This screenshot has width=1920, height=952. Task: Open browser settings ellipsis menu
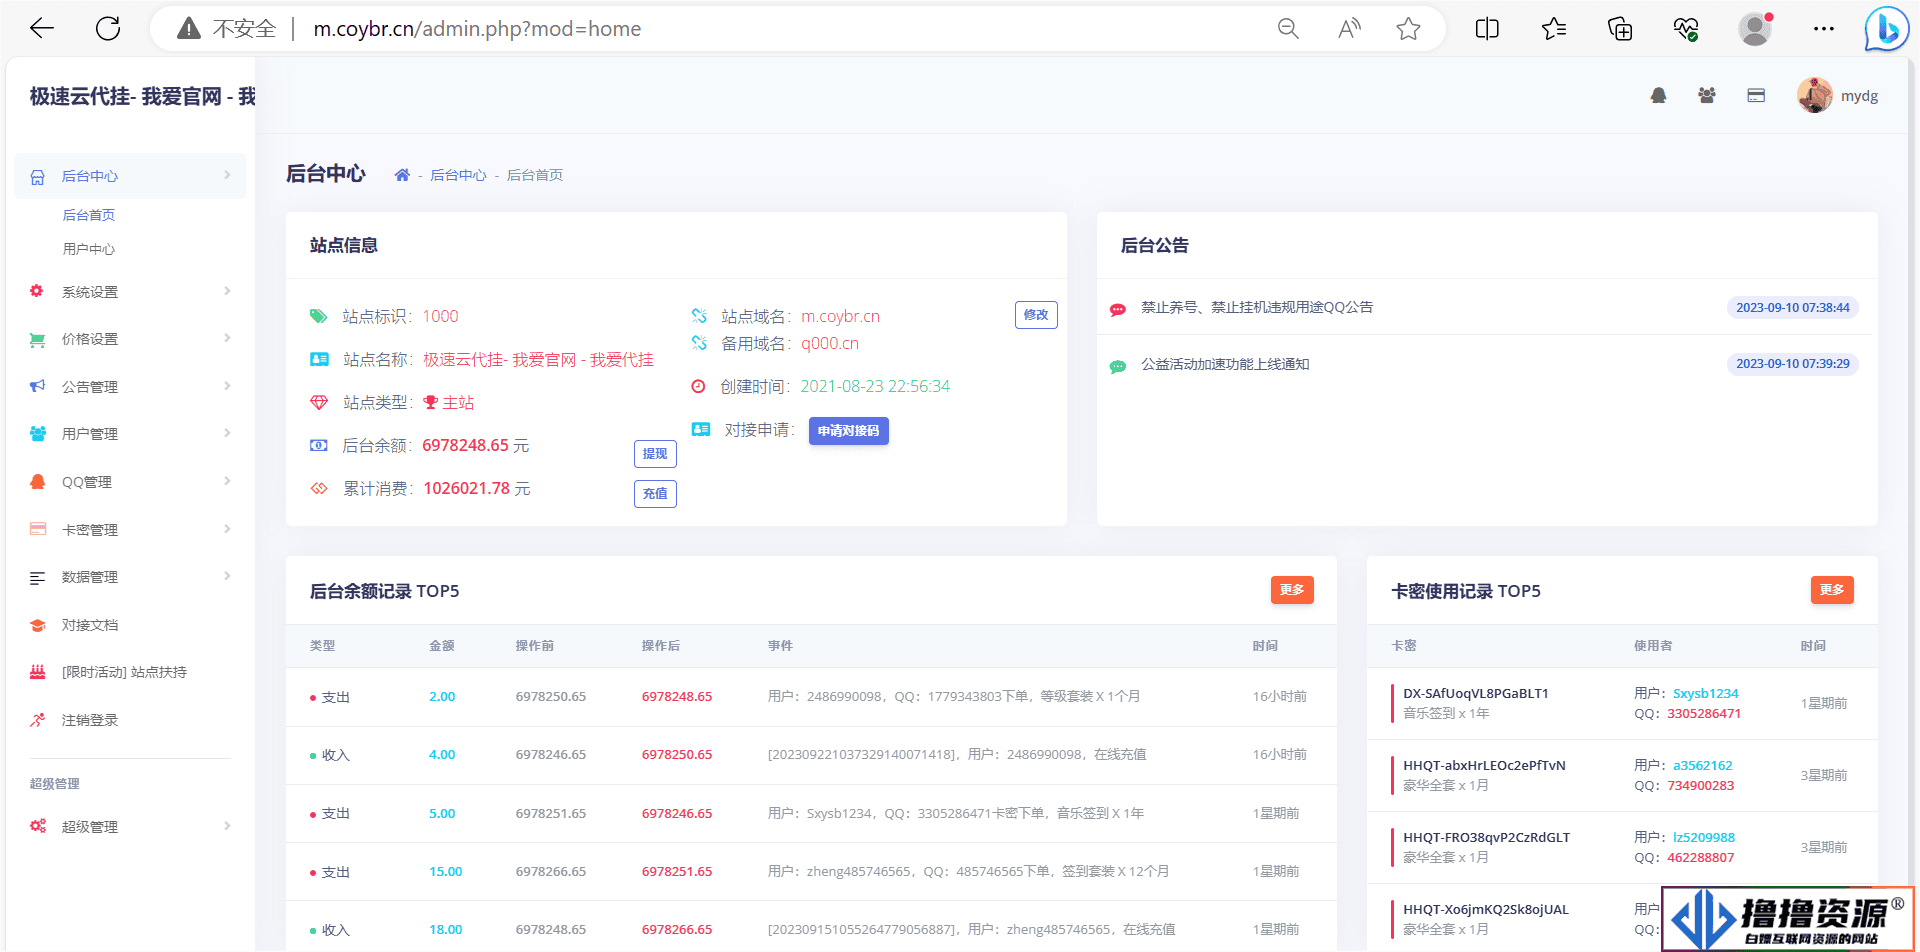(x=1824, y=29)
